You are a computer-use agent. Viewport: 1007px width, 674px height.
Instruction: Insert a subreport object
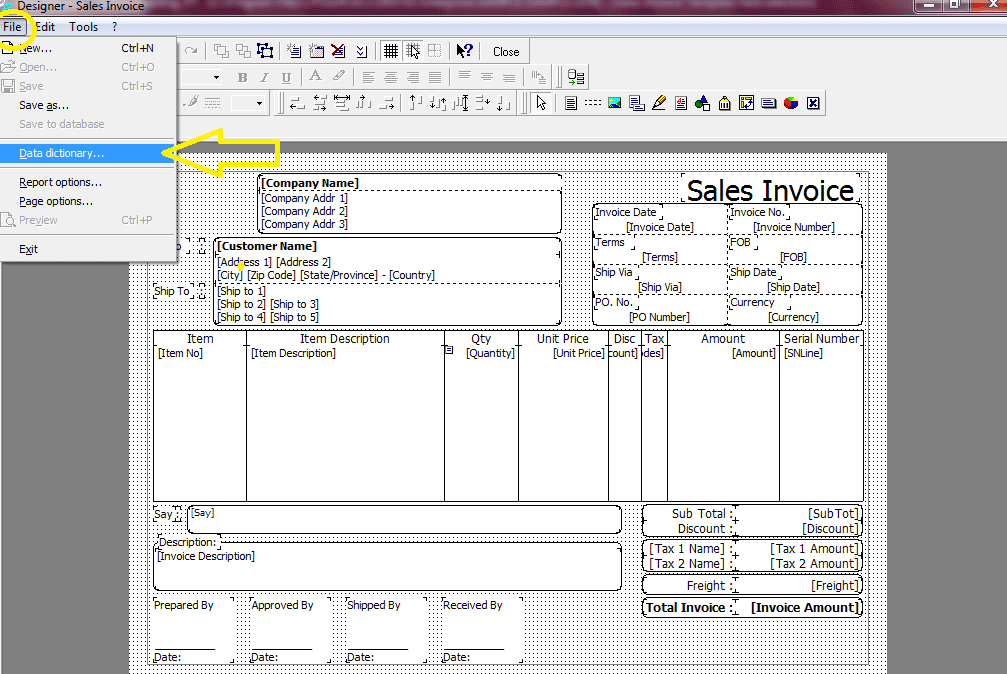coord(636,103)
